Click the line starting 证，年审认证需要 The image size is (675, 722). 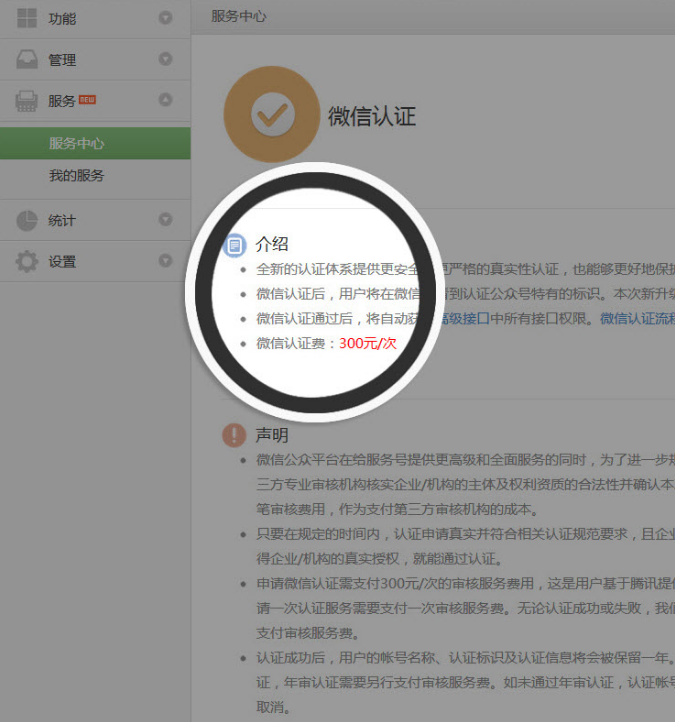pyautogui.click(x=466, y=683)
